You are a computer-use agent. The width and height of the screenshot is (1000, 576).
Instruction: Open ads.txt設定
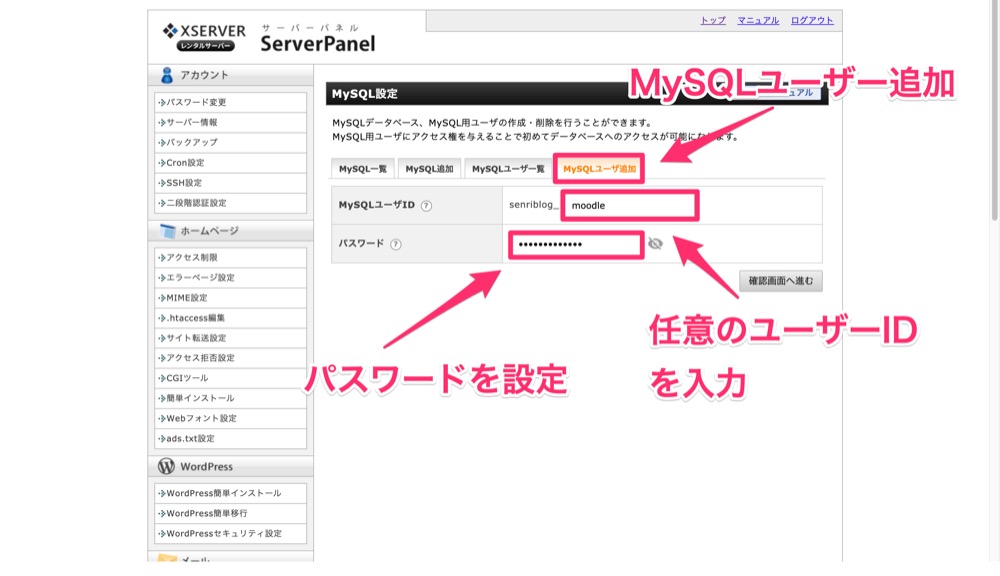230,438
